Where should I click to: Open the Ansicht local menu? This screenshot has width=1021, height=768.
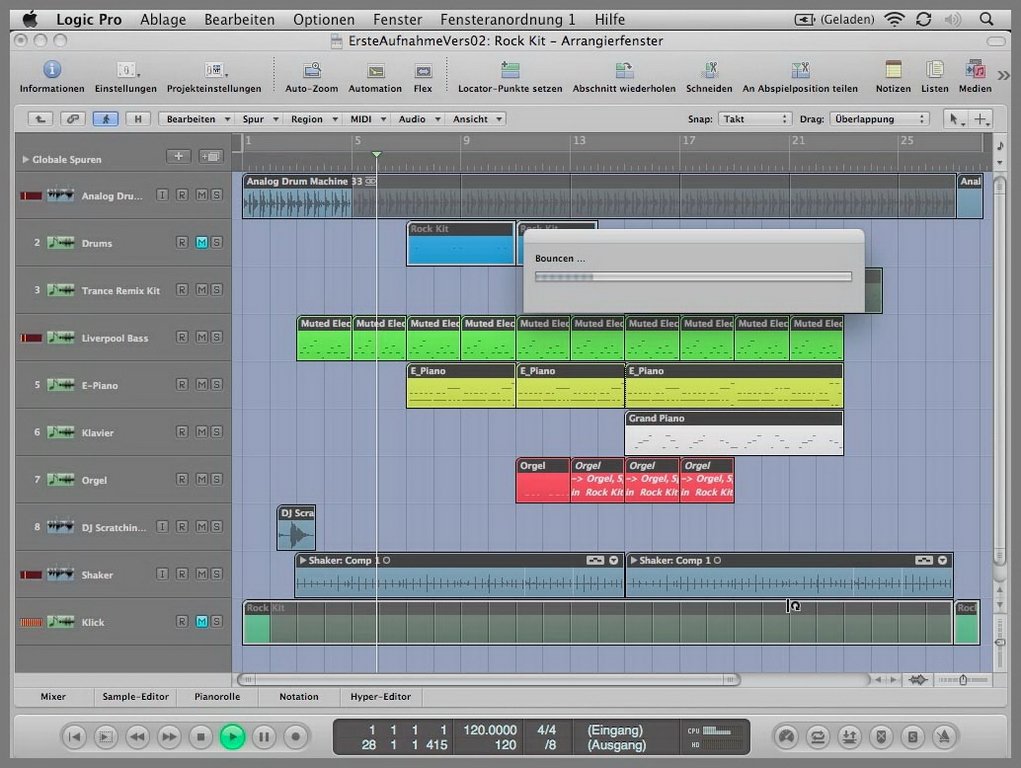[x=477, y=119]
